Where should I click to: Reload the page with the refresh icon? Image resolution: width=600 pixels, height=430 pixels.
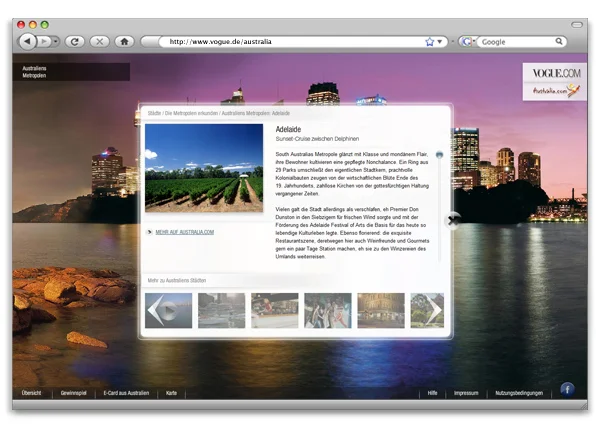click(x=74, y=41)
